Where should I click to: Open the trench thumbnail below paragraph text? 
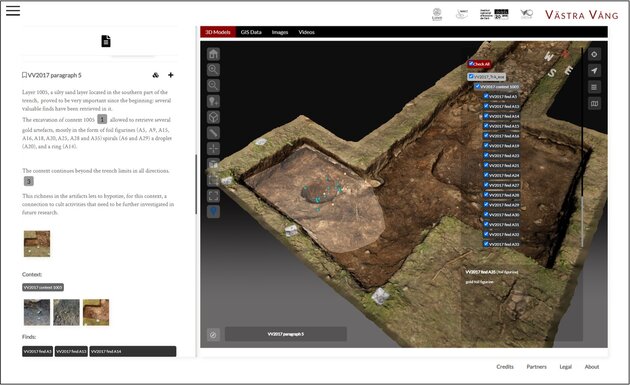point(37,244)
